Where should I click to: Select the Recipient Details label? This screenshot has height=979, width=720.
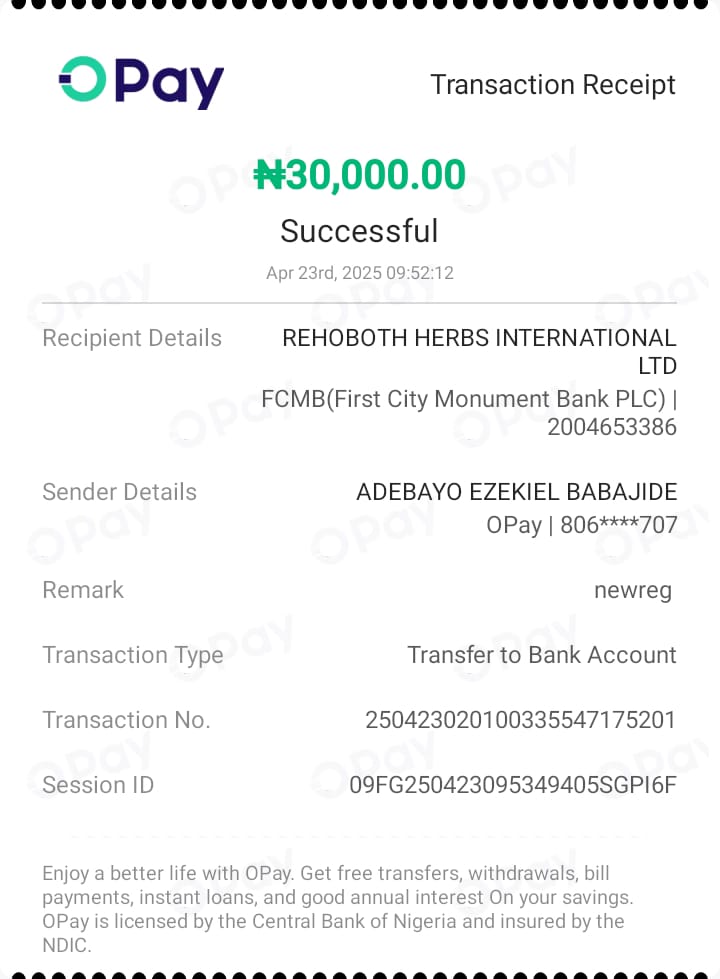(x=132, y=338)
